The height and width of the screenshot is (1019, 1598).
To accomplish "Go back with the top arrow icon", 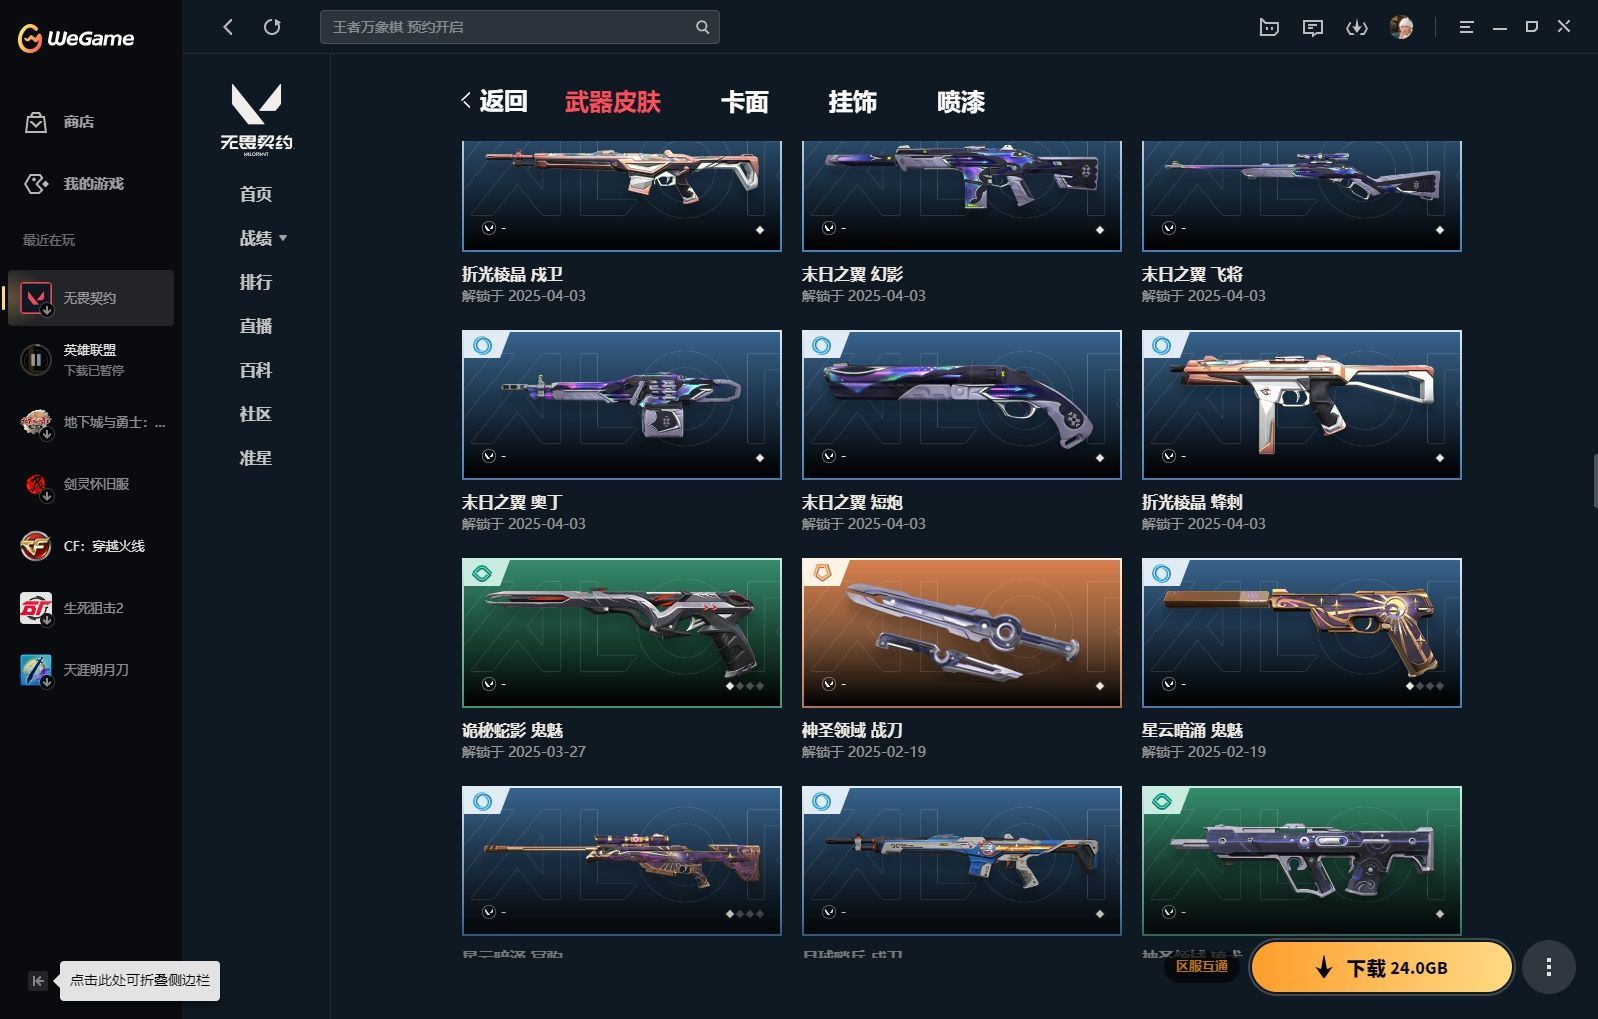I will [228, 27].
